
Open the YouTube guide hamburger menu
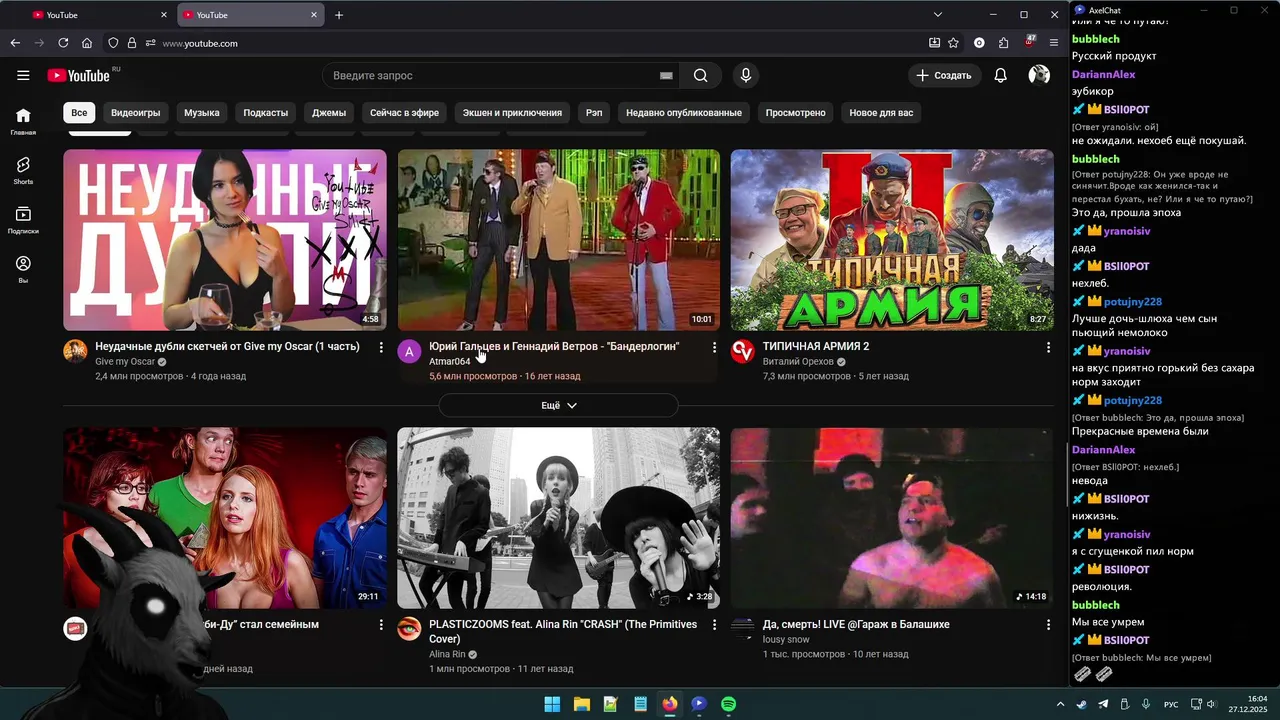[23, 75]
